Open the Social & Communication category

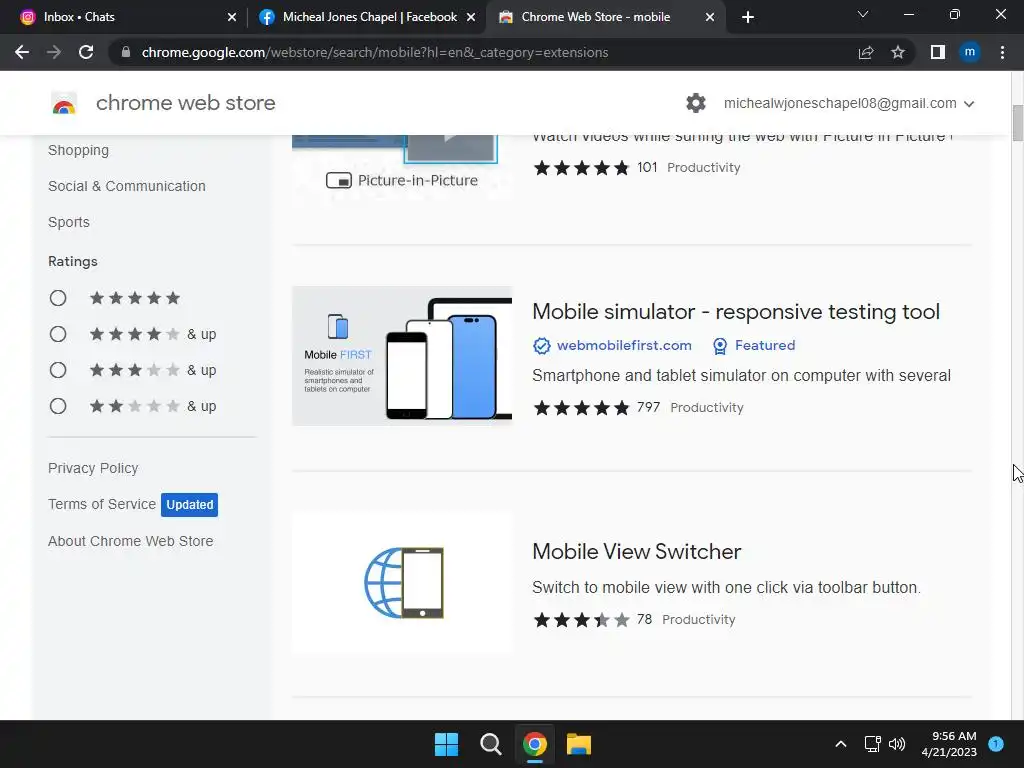(127, 186)
